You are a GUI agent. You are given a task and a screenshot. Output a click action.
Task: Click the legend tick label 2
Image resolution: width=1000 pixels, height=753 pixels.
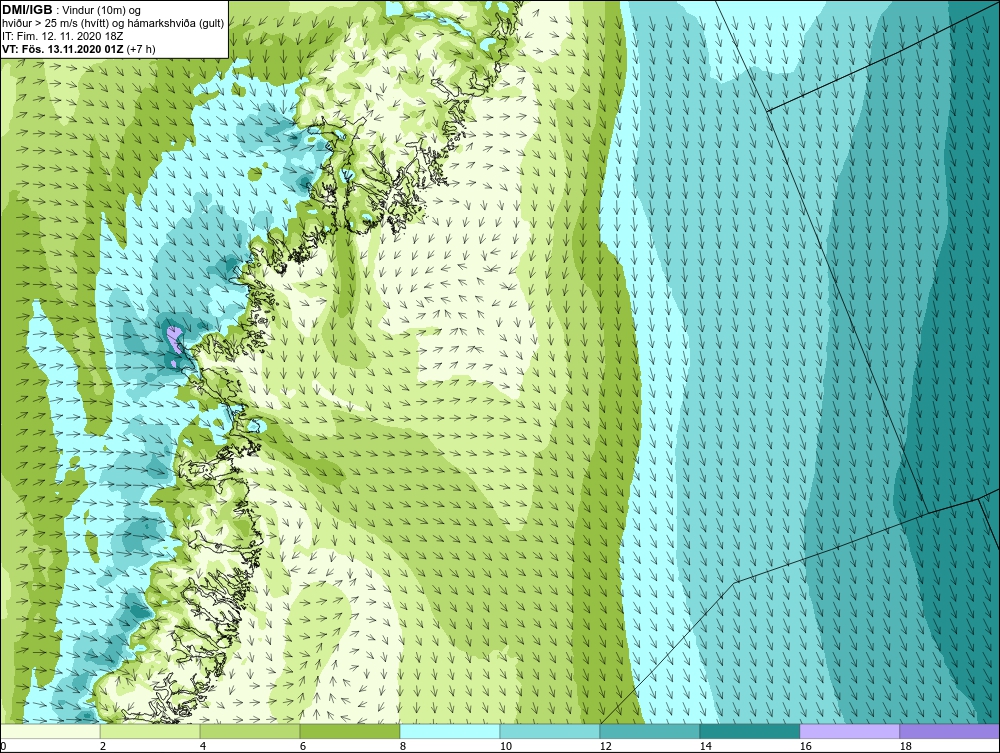(103, 746)
